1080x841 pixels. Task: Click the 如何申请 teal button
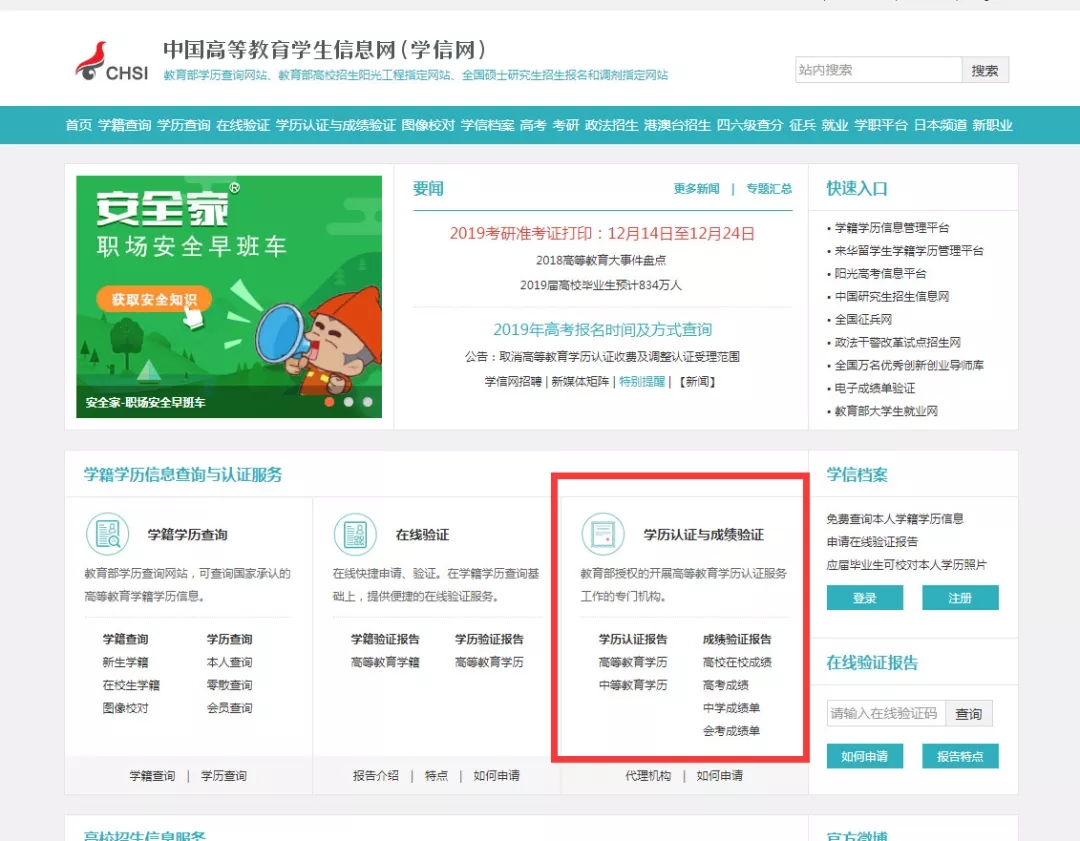[x=864, y=756]
